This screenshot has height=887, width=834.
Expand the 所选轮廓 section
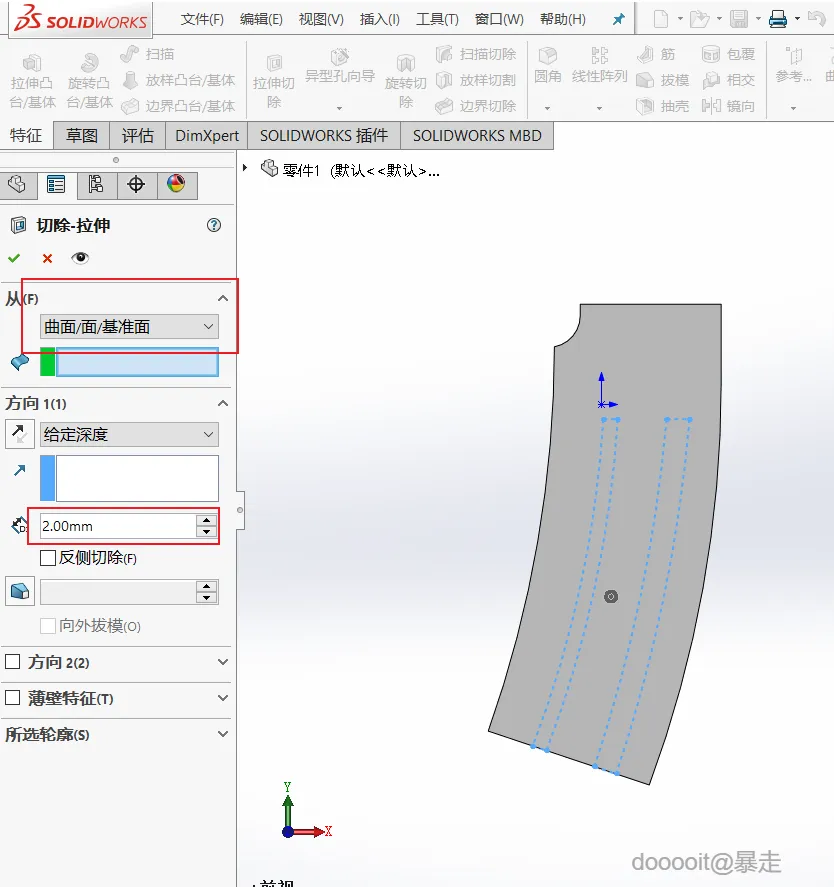click(222, 734)
